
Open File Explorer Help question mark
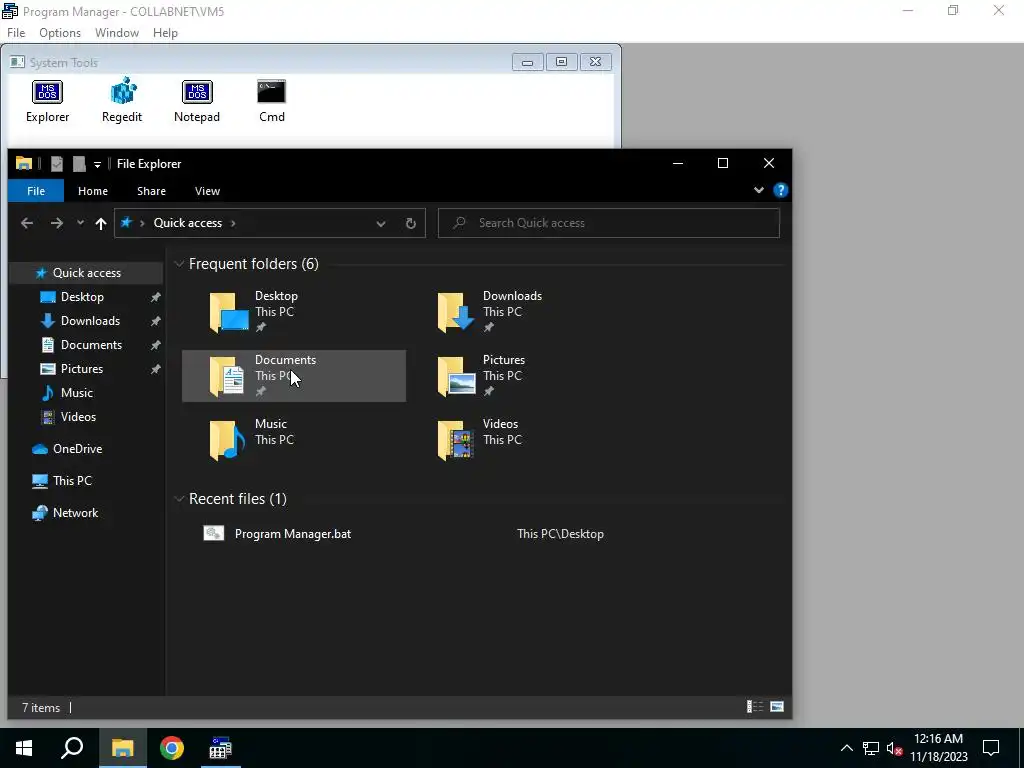tap(780, 190)
